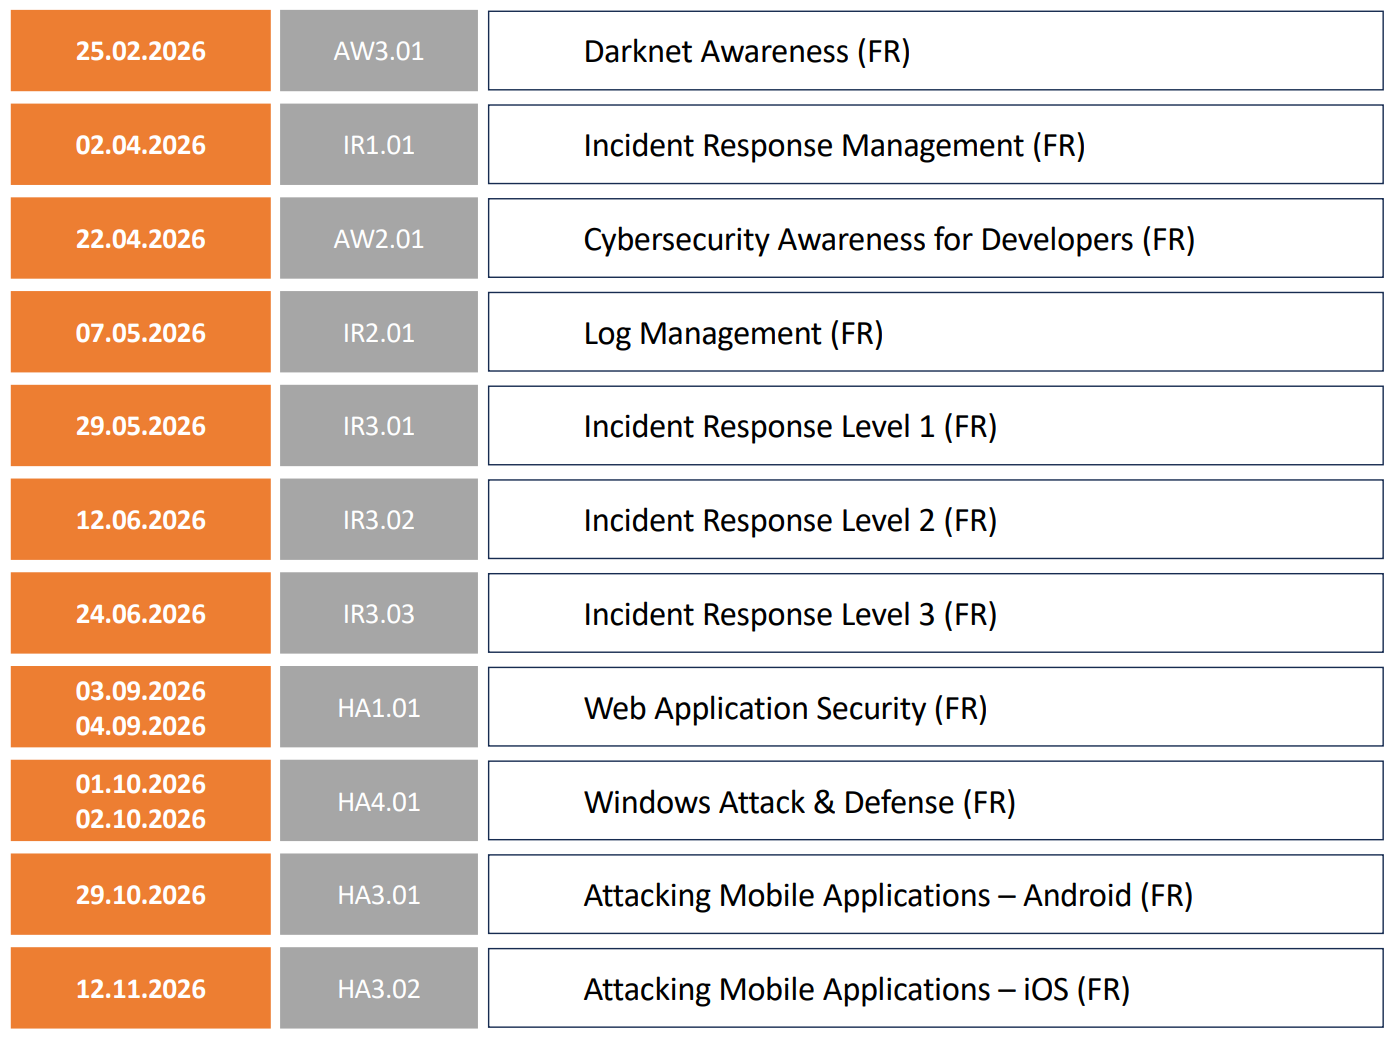Click the 03.09.2026 / 04.09.2026 date box
Image resolution: width=1397 pixels, height=1041 pixels.
click(x=141, y=708)
